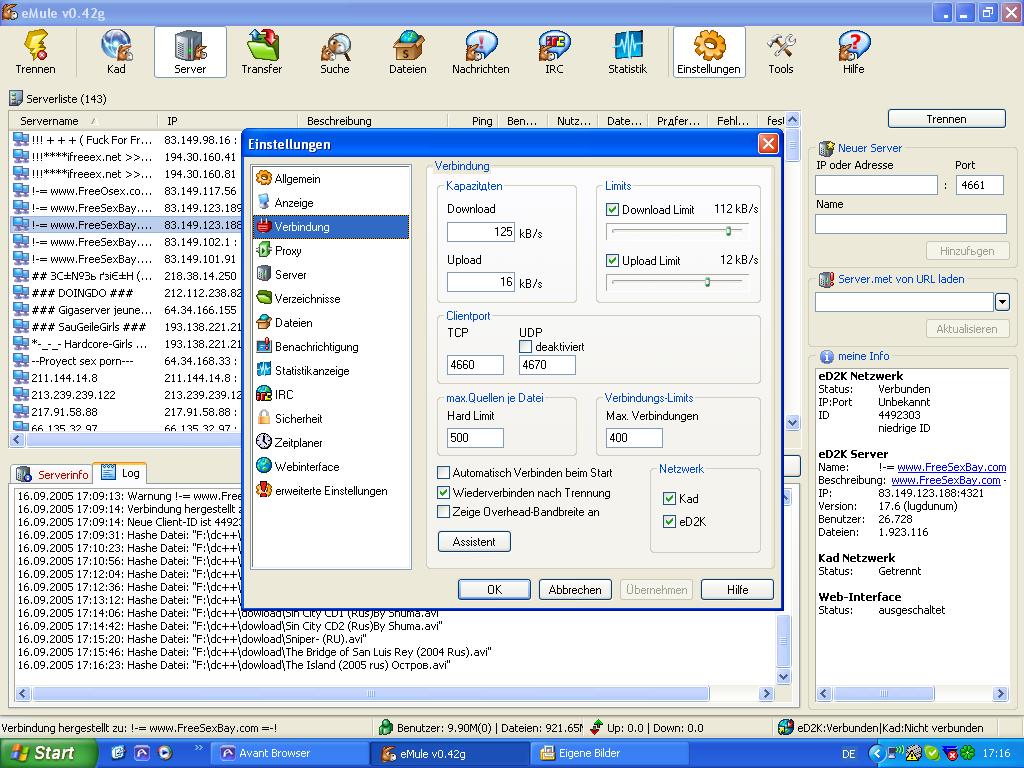The height and width of the screenshot is (768, 1024).
Task: Open the Hilfe toolbar icon
Action: 854,52
